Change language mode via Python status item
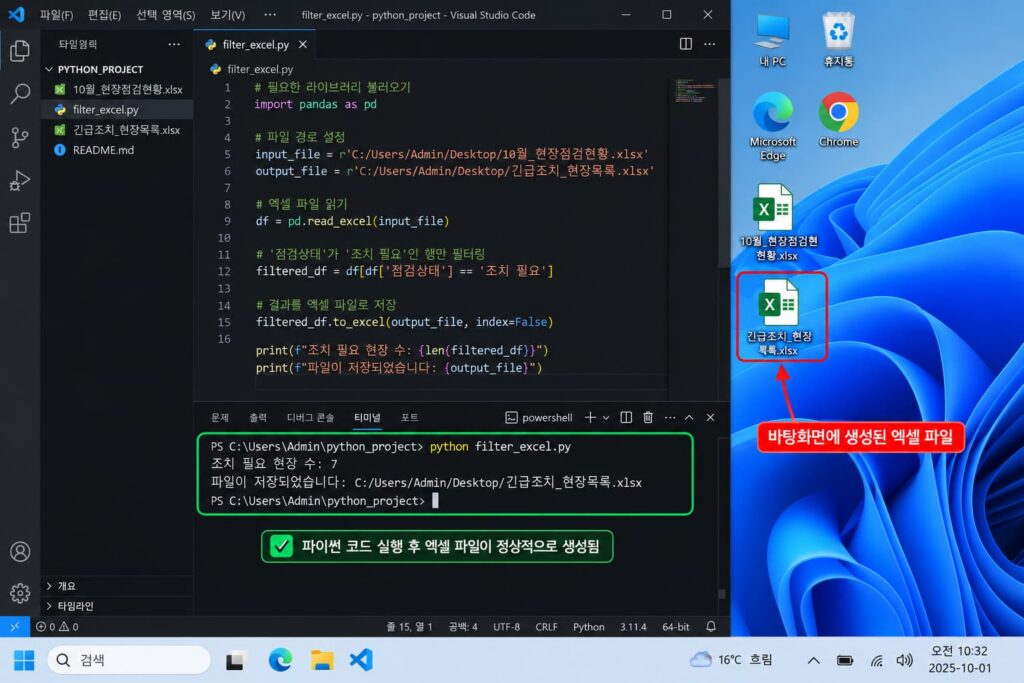The image size is (1024, 683). [588, 627]
